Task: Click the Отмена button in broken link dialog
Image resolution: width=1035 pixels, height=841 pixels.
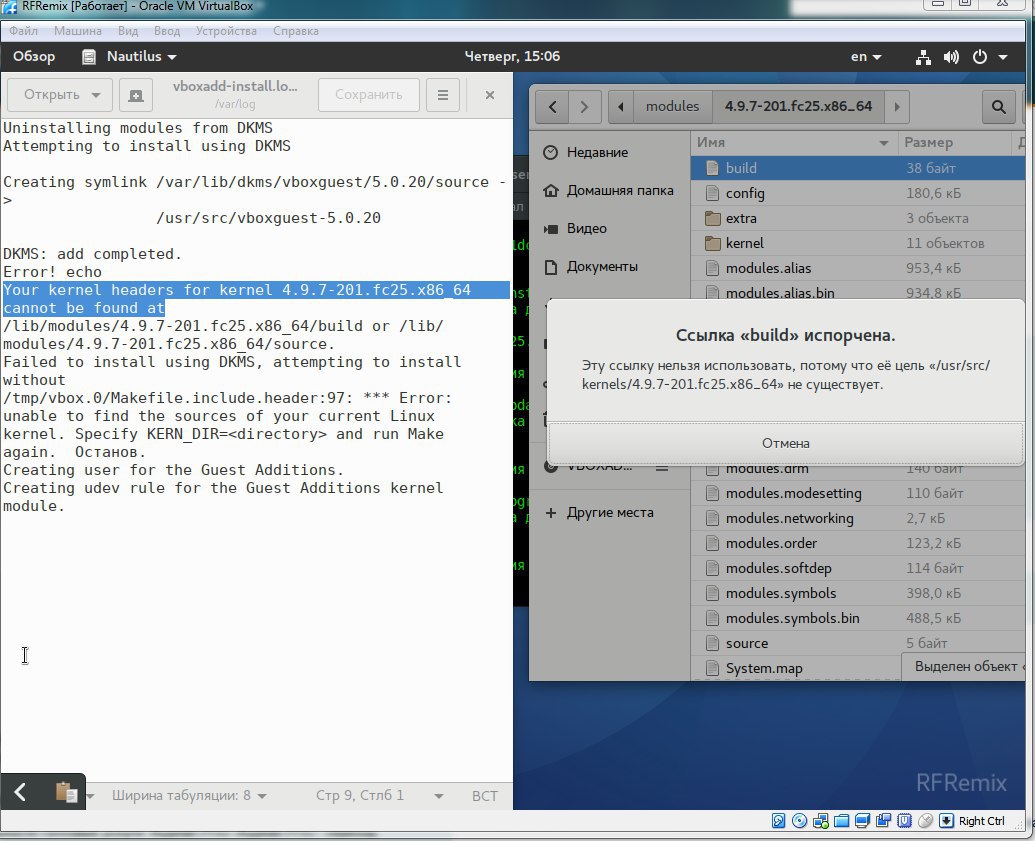Action: (x=785, y=444)
